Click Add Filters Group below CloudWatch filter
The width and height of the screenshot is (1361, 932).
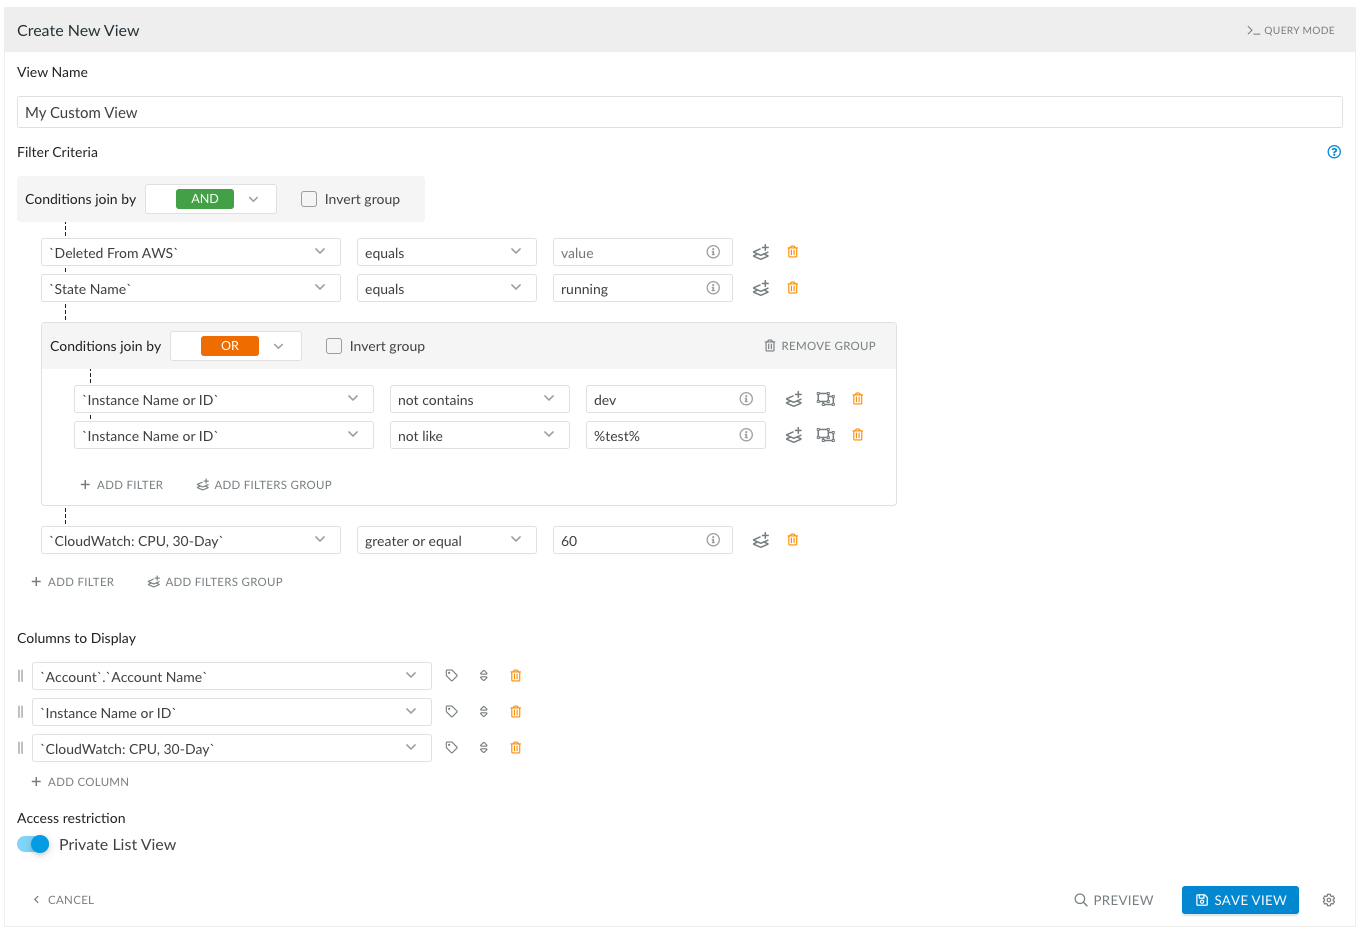(x=215, y=582)
